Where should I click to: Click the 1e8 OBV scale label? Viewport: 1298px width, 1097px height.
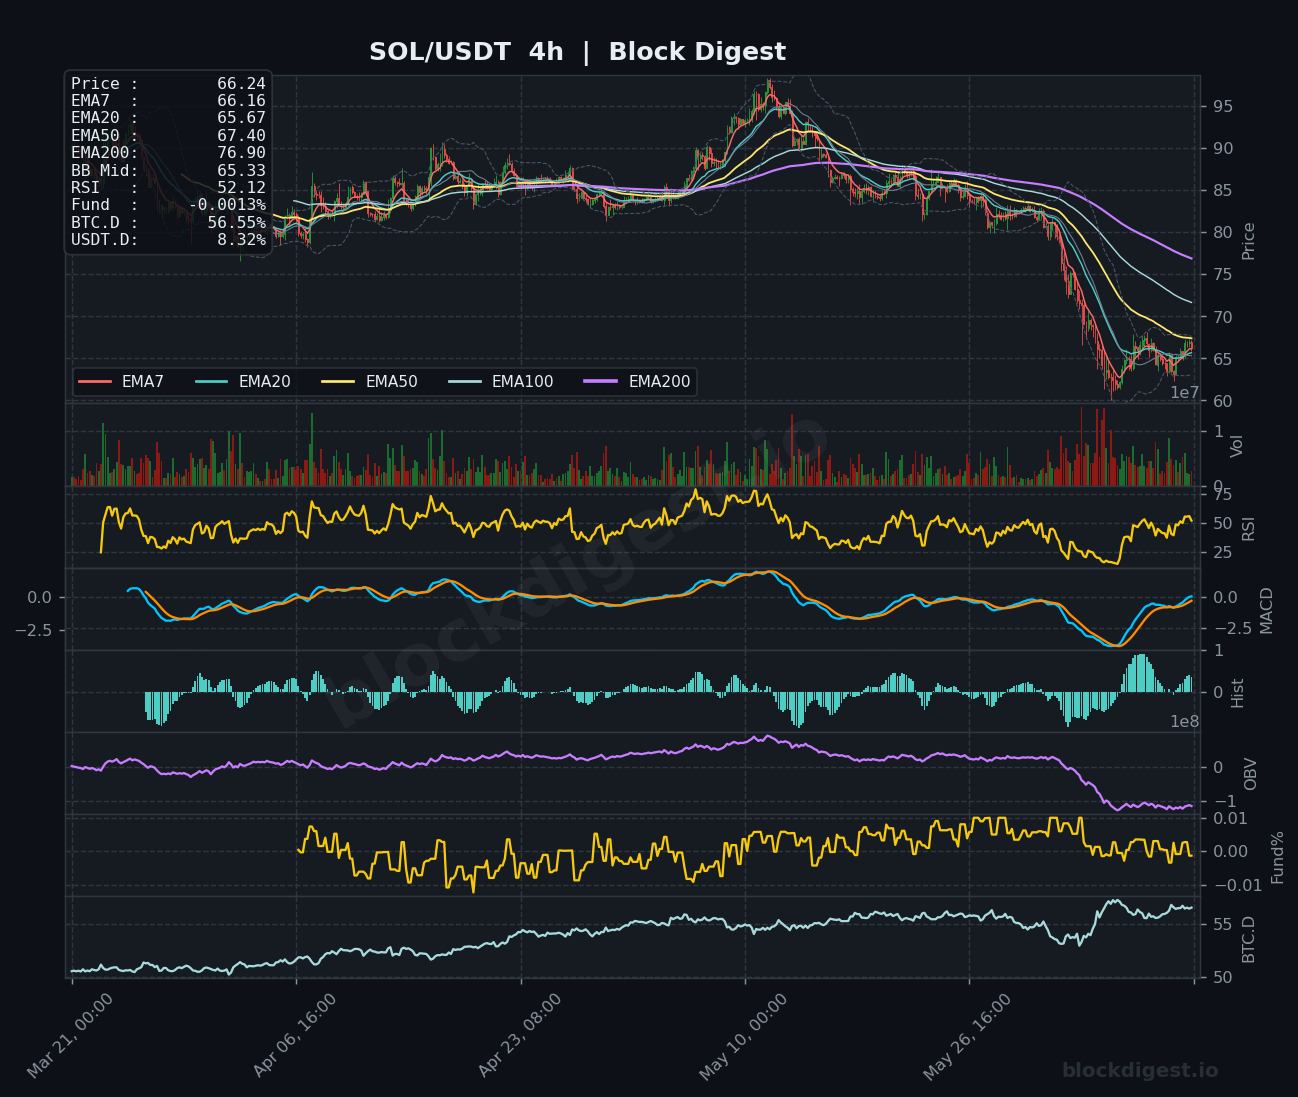click(x=1185, y=721)
